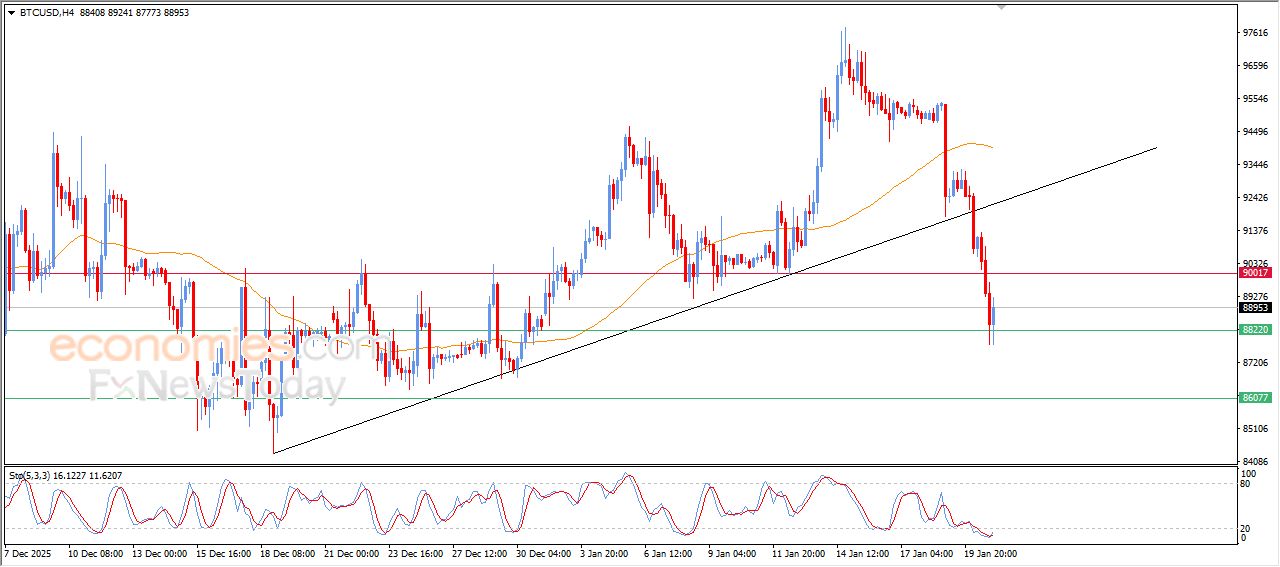Click the 19 Jan 20:00 time label
This screenshot has height=567, width=1280.
coord(990,553)
